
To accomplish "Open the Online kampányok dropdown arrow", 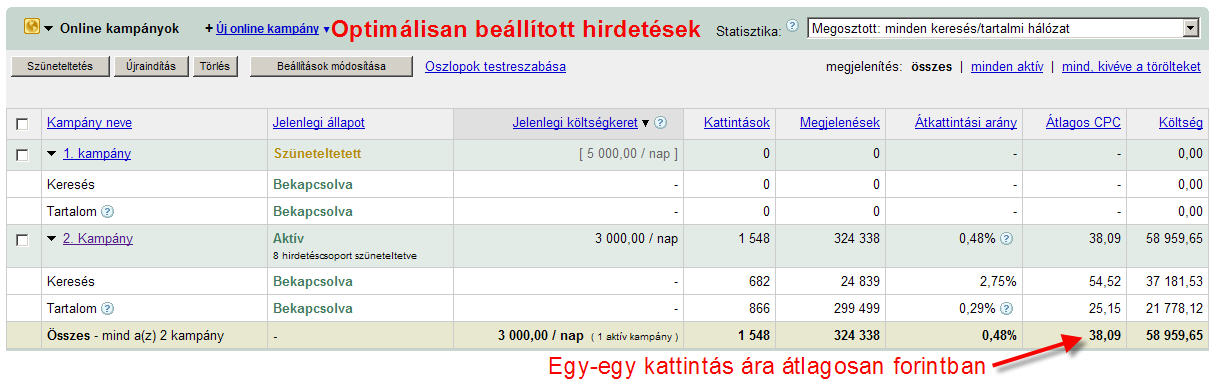I will coord(49,29).
